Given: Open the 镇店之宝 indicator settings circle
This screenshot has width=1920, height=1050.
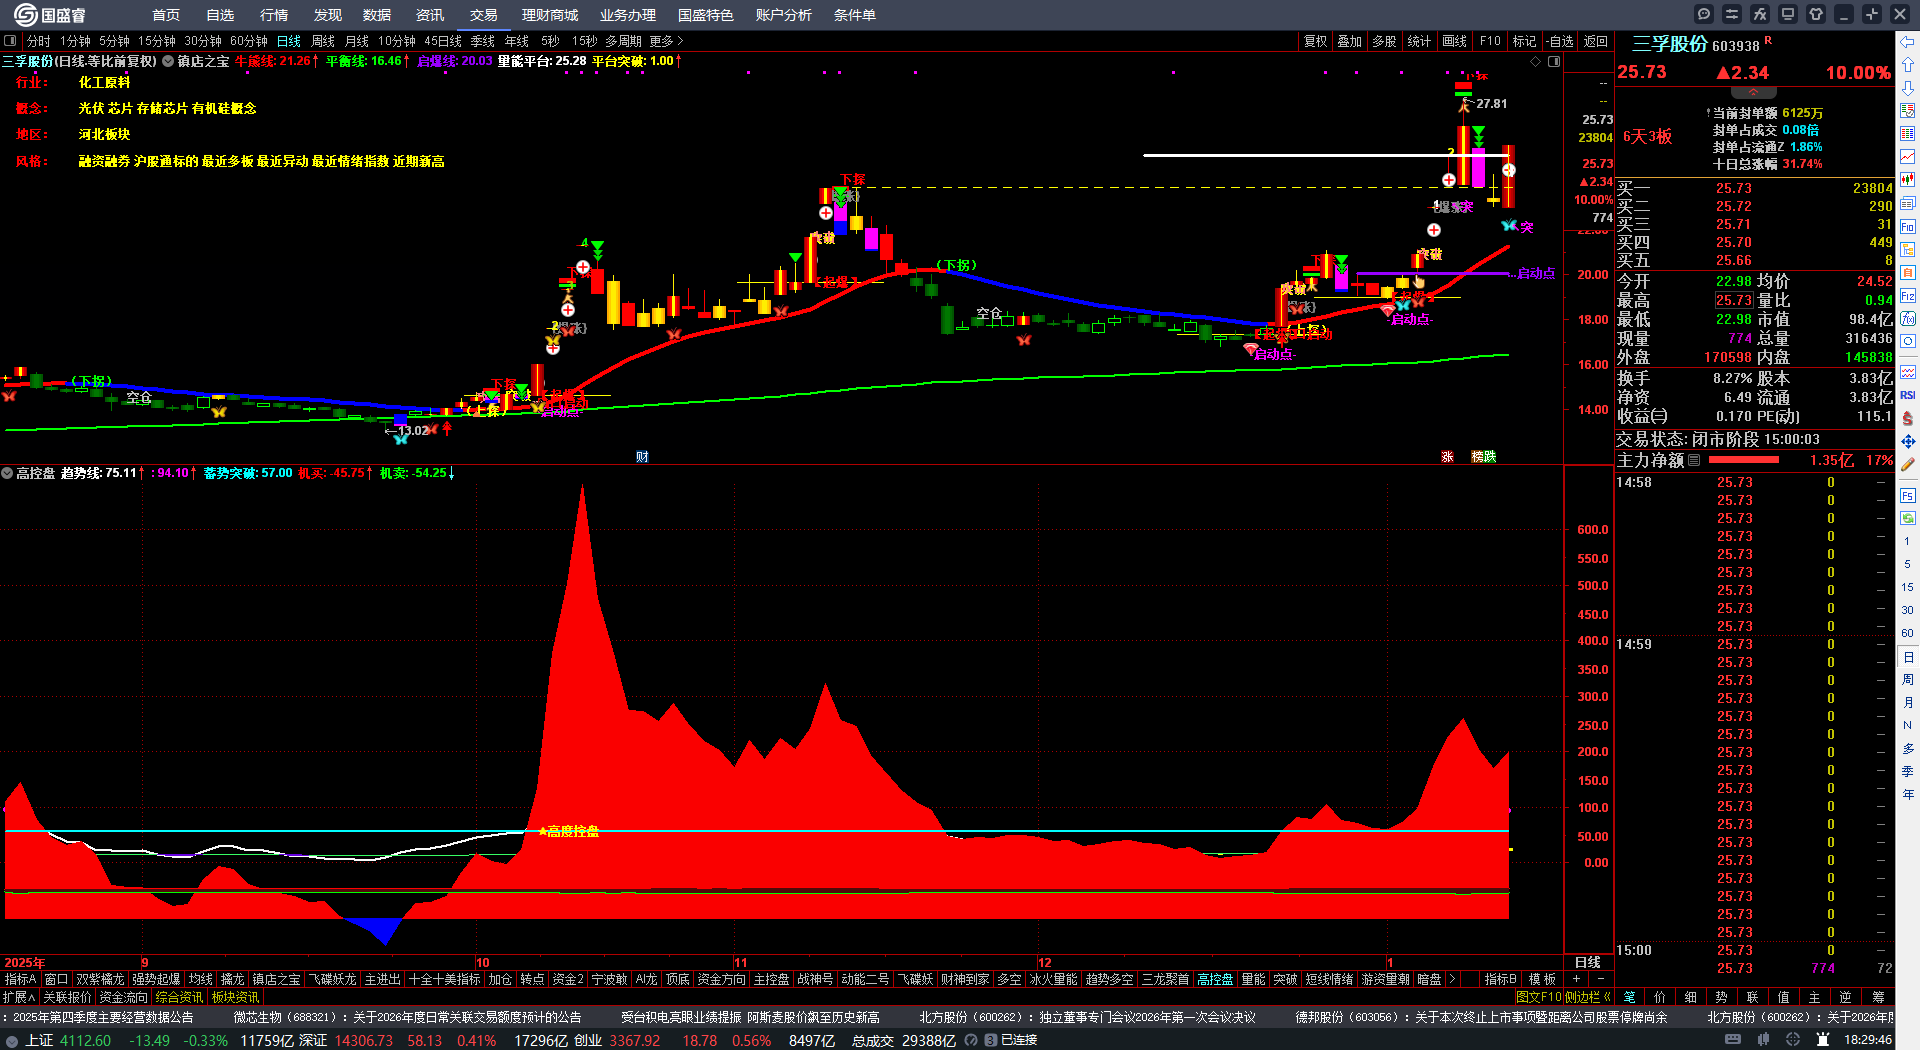Looking at the screenshot, I should (x=168, y=61).
